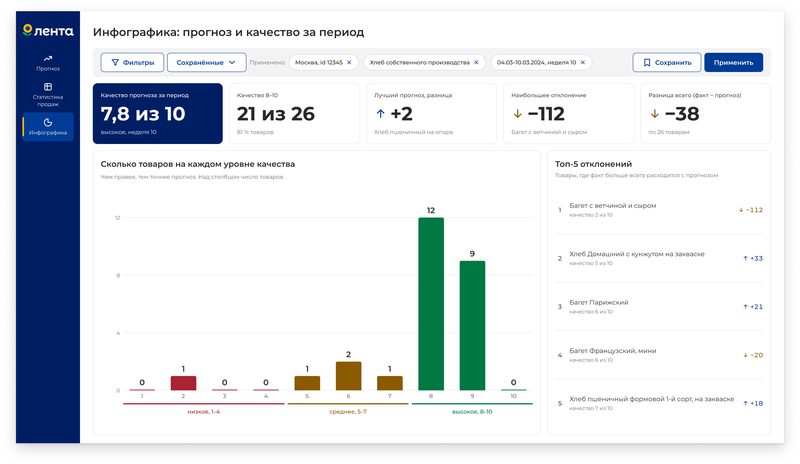800x464 pixels.
Task: Click the −20 deviation value
Action: click(753, 355)
